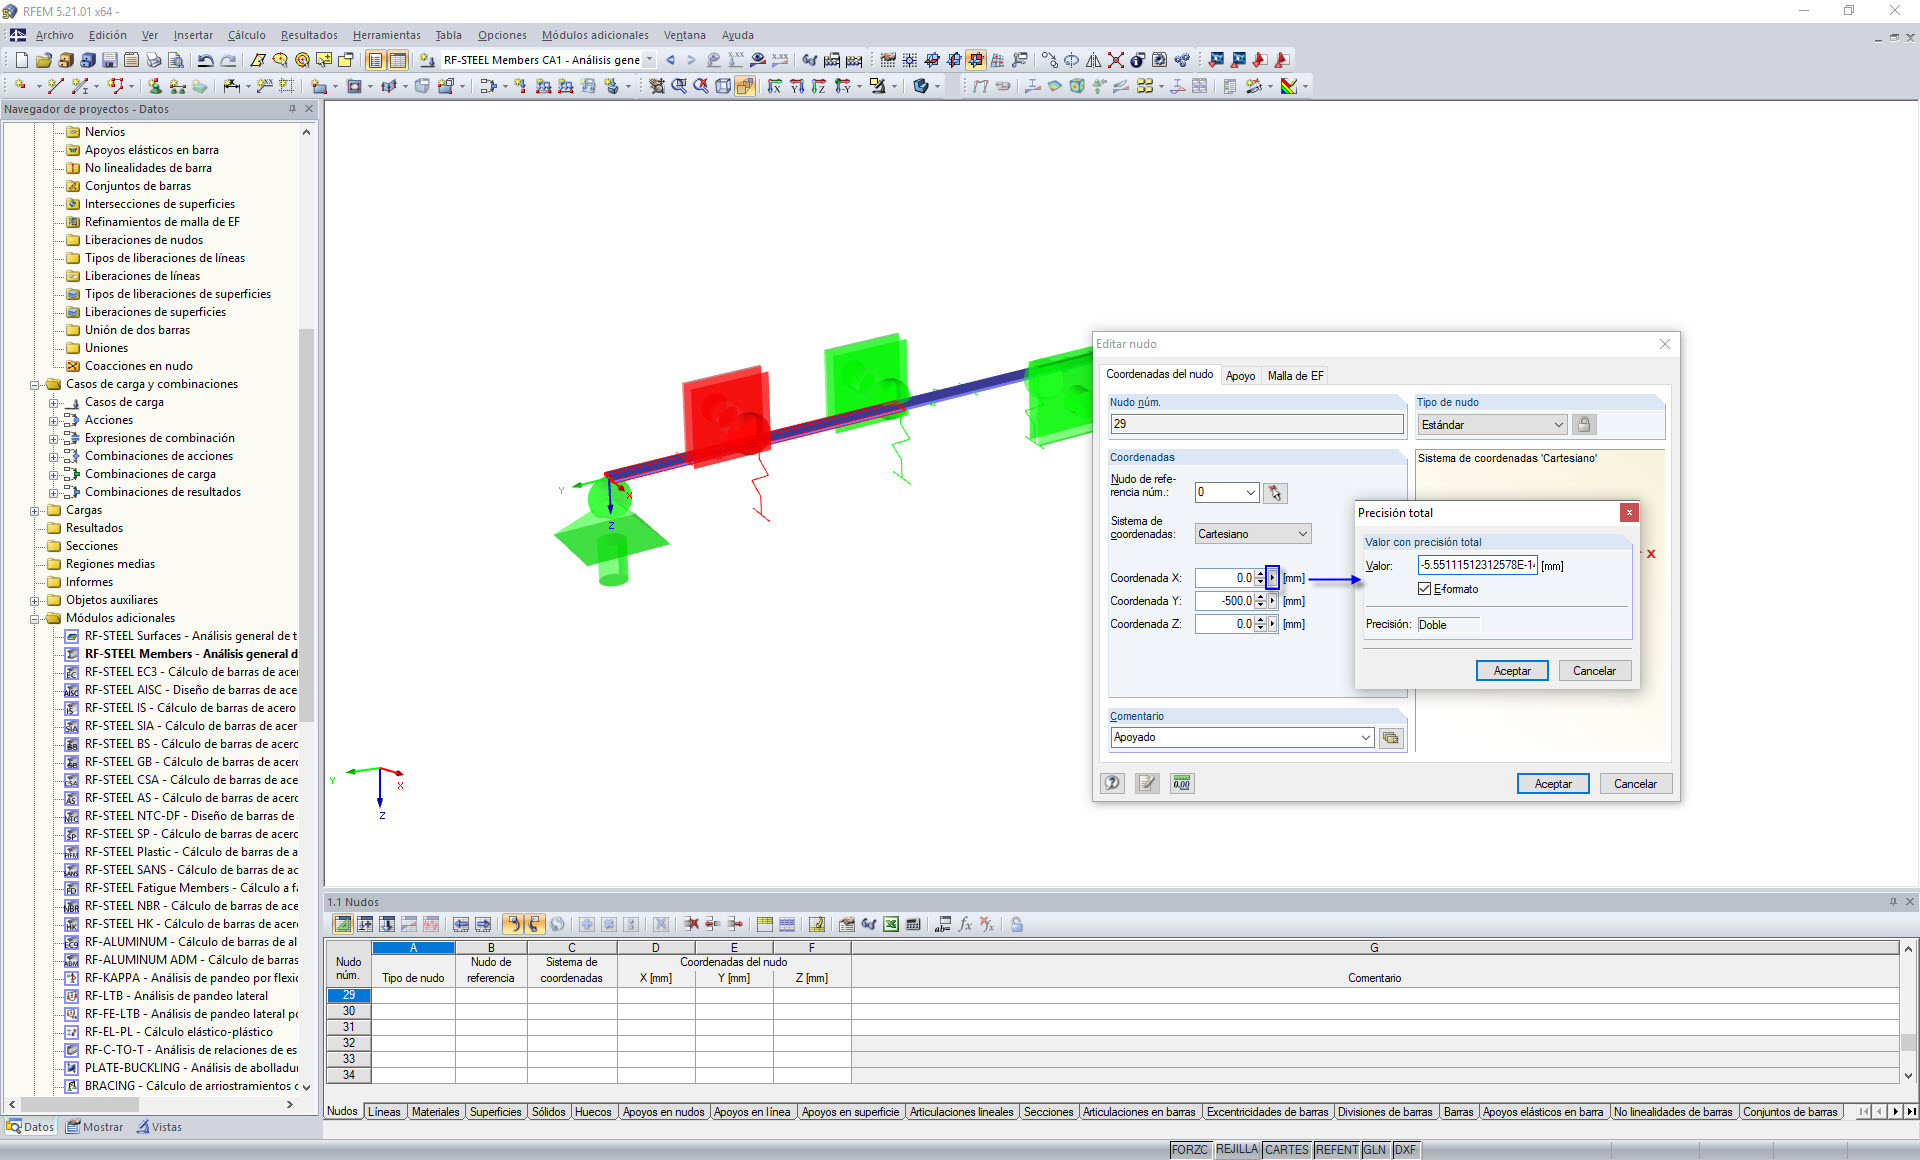Click the help icon in the Editar nudo dialog

click(1112, 784)
